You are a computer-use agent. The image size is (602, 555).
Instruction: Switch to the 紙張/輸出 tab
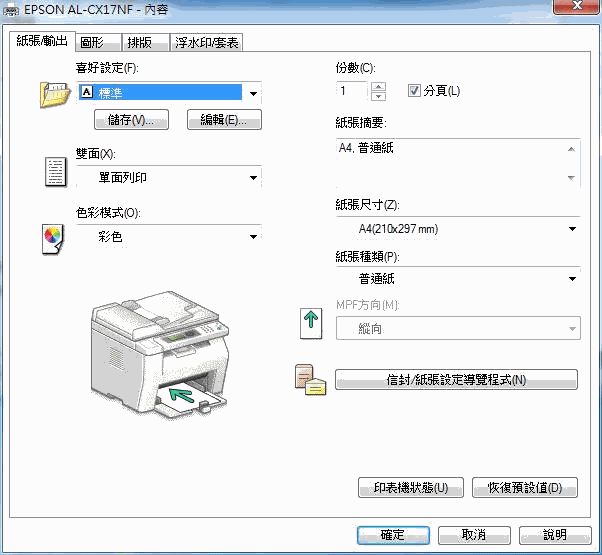[42, 41]
